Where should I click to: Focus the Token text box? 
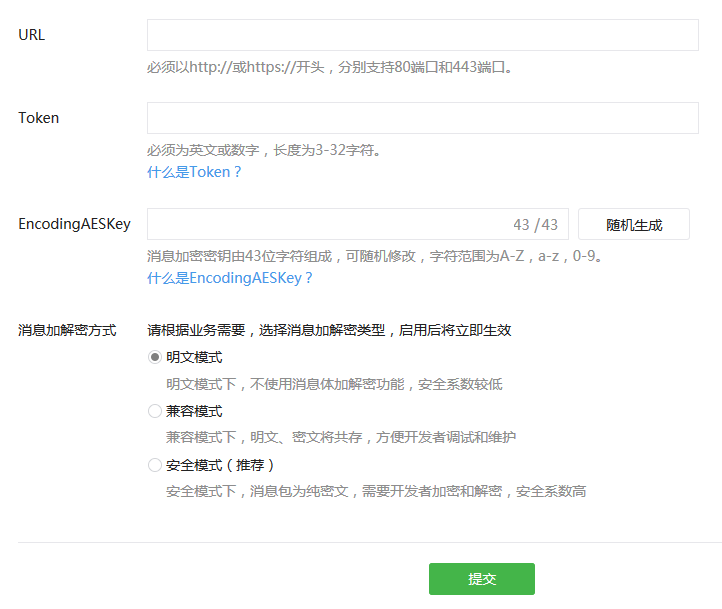pos(422,118)
